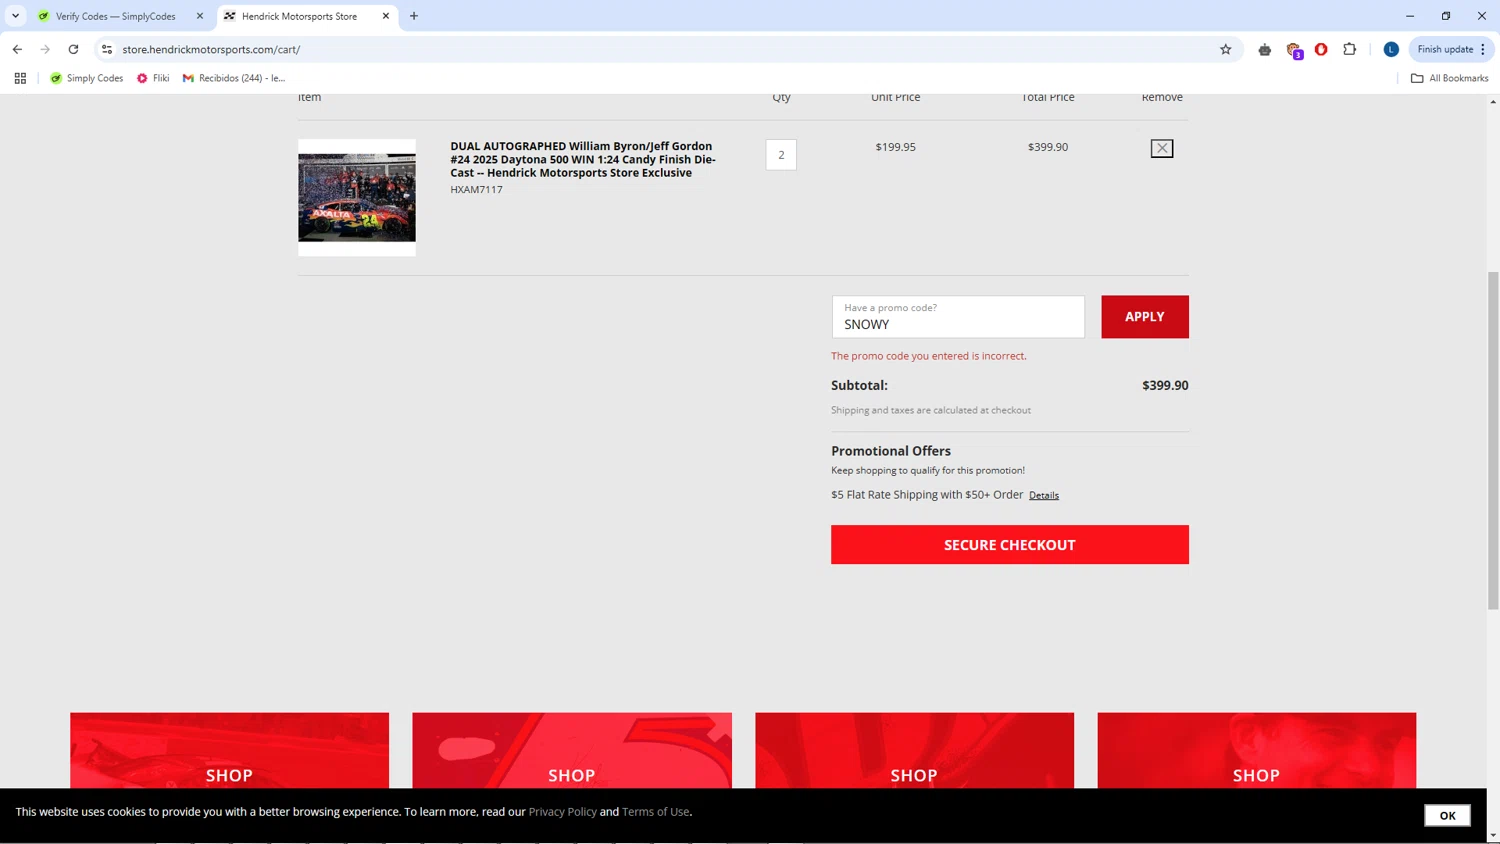Open the extension with purple badge

click(1294, 50)
